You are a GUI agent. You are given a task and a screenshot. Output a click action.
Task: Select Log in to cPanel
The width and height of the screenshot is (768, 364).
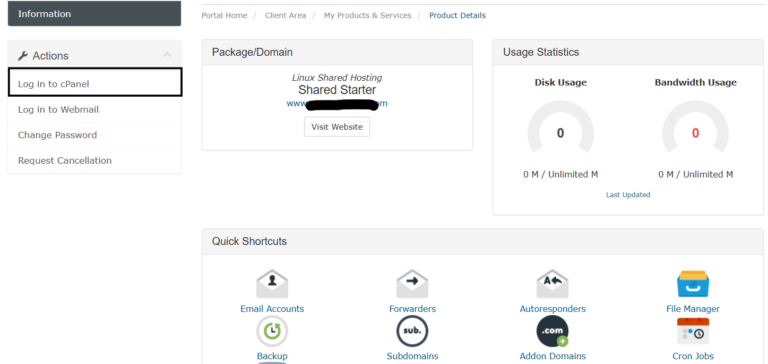click(x=95, y=82)
